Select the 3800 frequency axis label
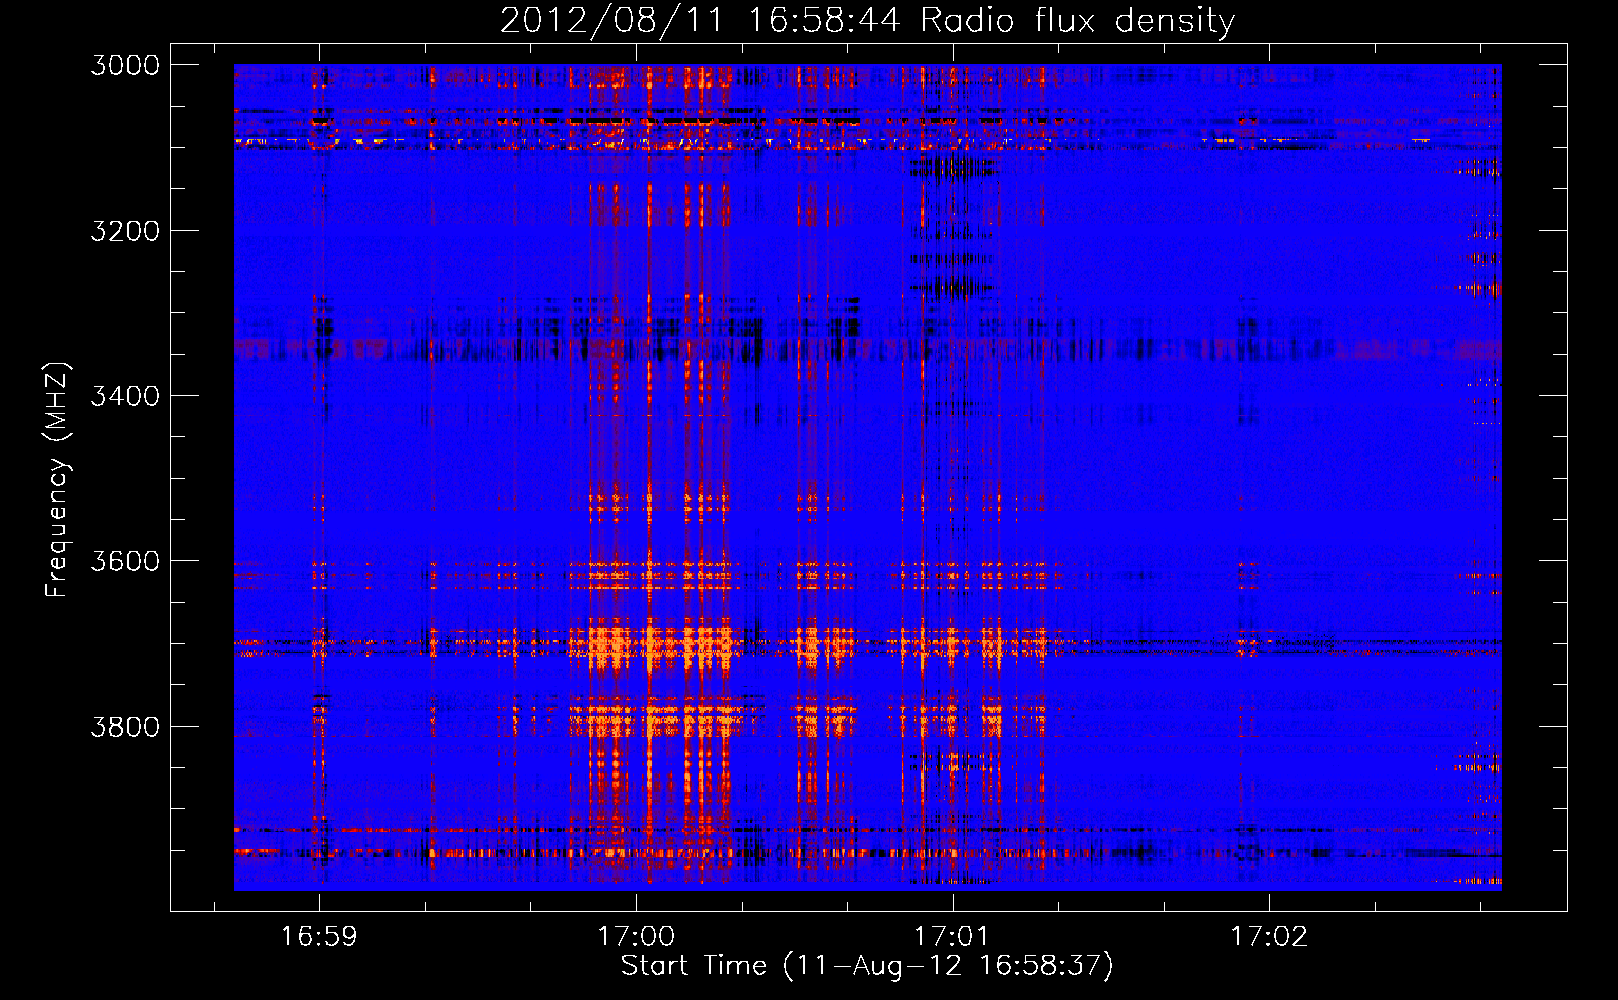The height and width of the screenshot is (1000, 1618). (125, 726)
